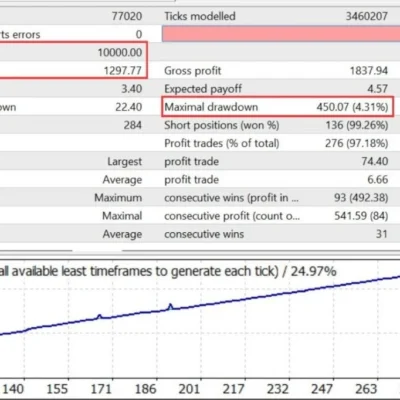
Task: Click the chart axis label 171
Action: tap(101, 389)
